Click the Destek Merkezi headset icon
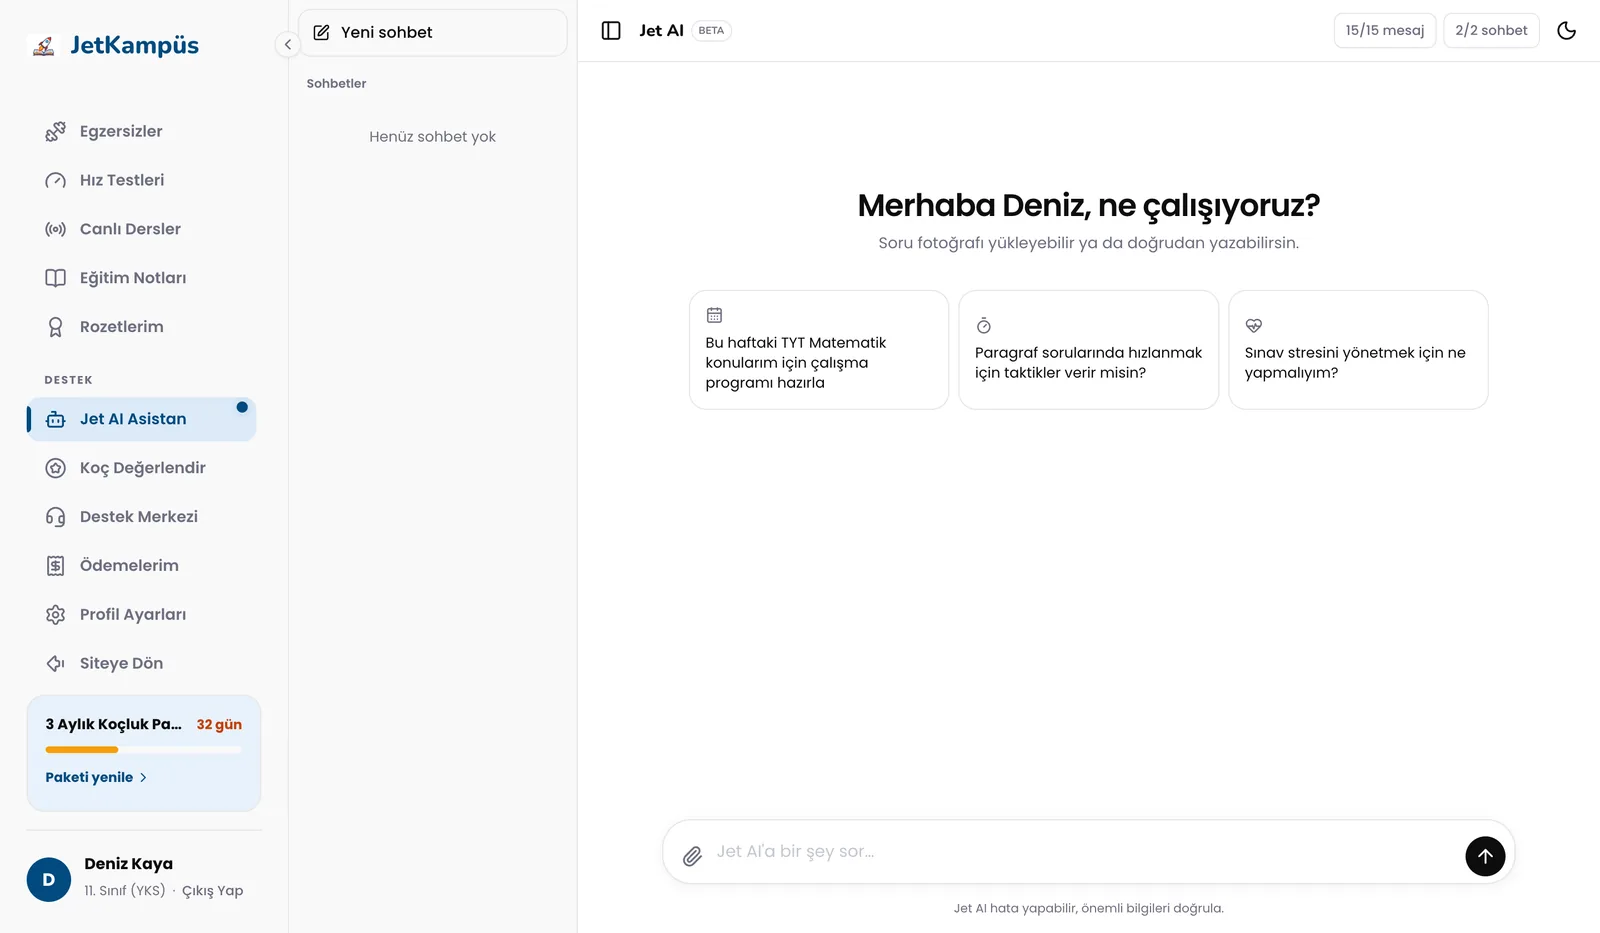Viewport: 1600px width, 933px height. [x=56, y=517]
